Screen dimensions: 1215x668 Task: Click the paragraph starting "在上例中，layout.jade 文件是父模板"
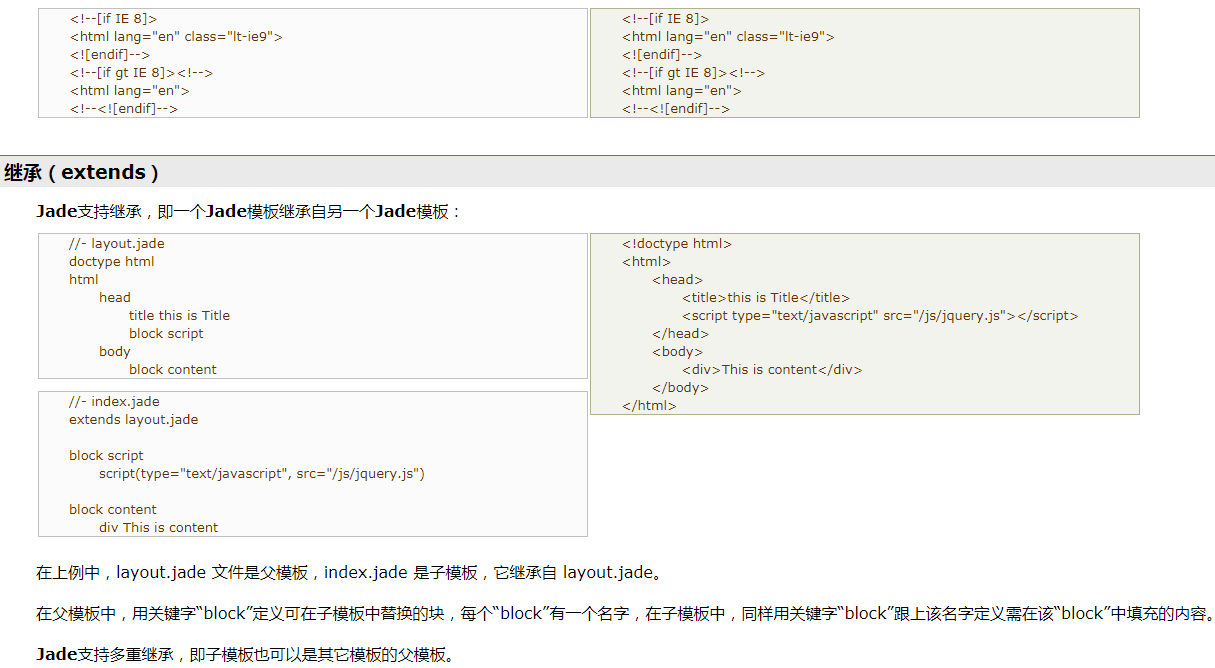[349, 573]
